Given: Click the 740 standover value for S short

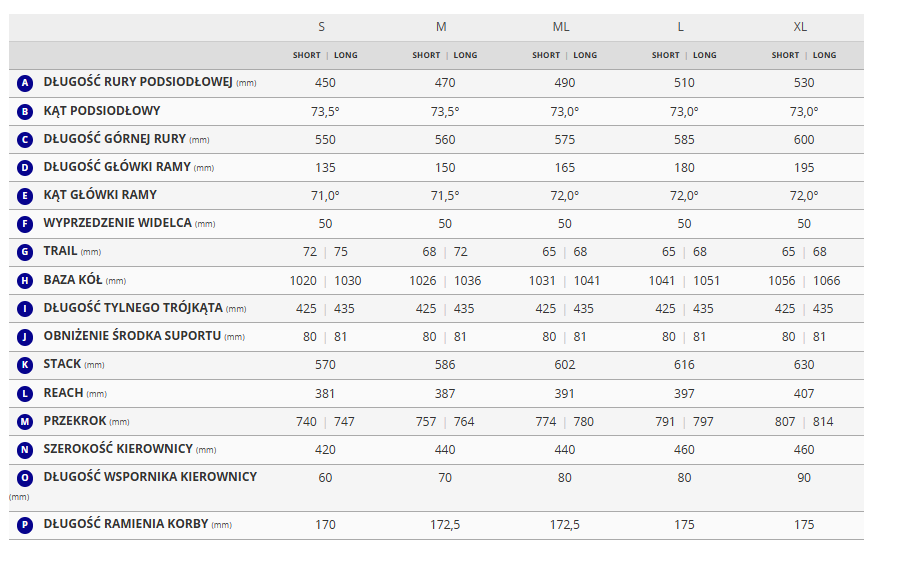Looking at the screenshot, I should 306,422.
